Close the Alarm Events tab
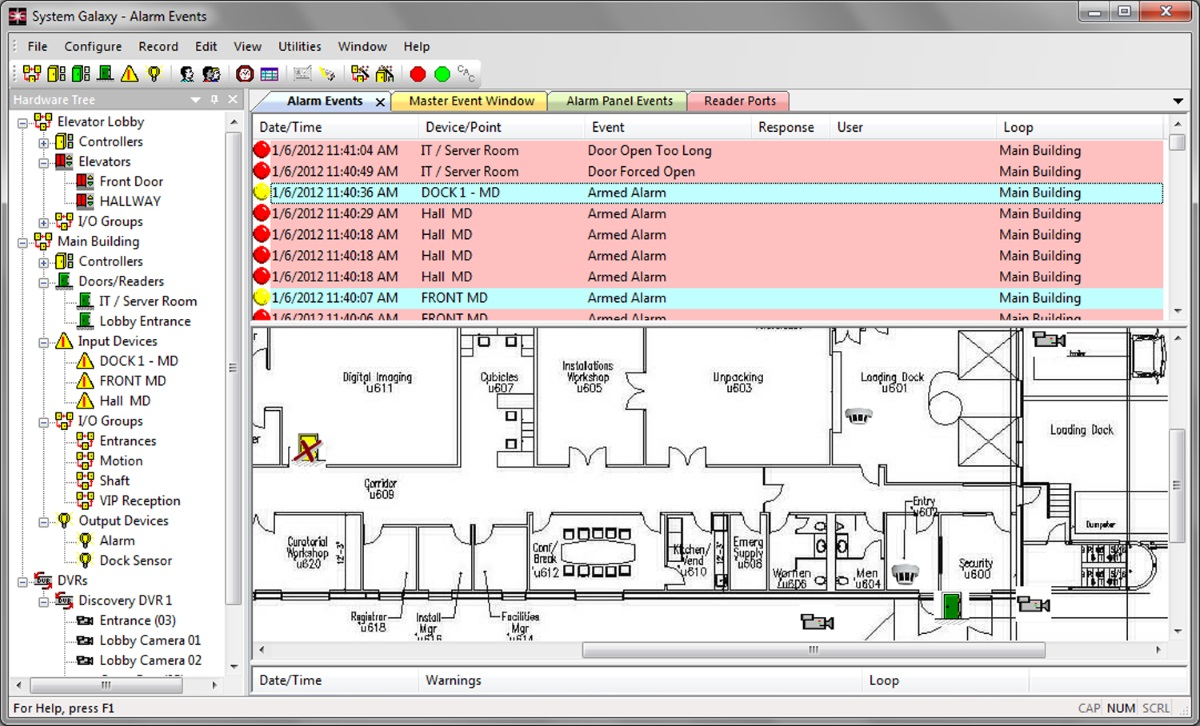This screenshot has height=726, width=1200. (x=379, y=101)
